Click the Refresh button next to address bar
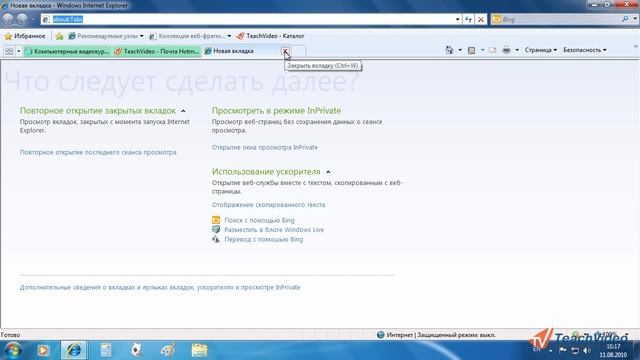 coord(469,19)
